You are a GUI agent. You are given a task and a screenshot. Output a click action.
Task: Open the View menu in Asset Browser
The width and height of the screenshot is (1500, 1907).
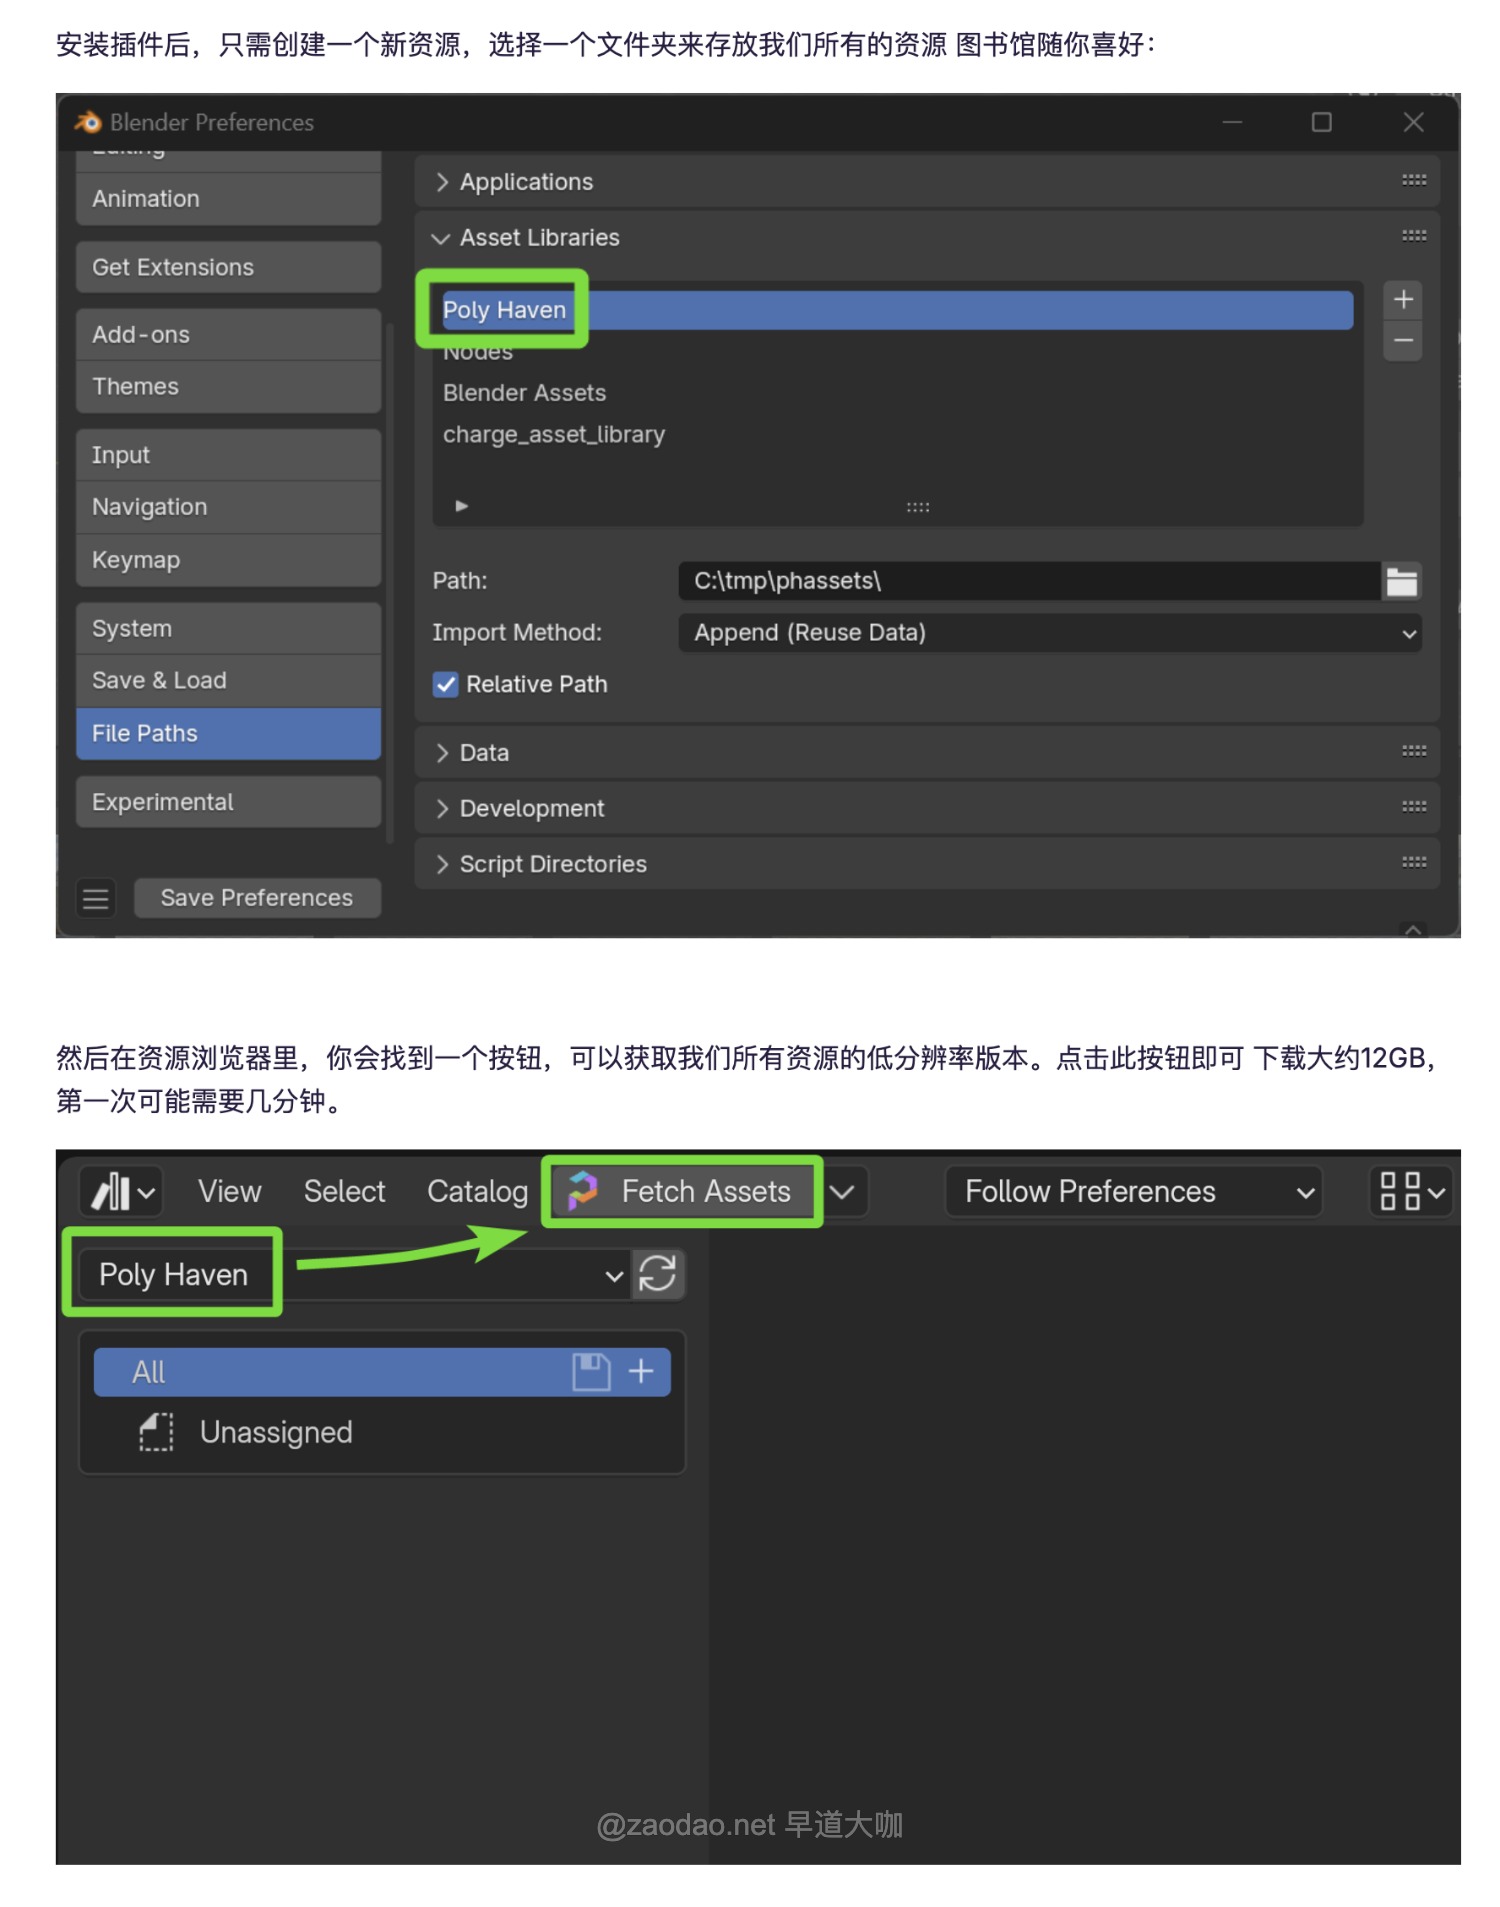(x=229, y=1192)
